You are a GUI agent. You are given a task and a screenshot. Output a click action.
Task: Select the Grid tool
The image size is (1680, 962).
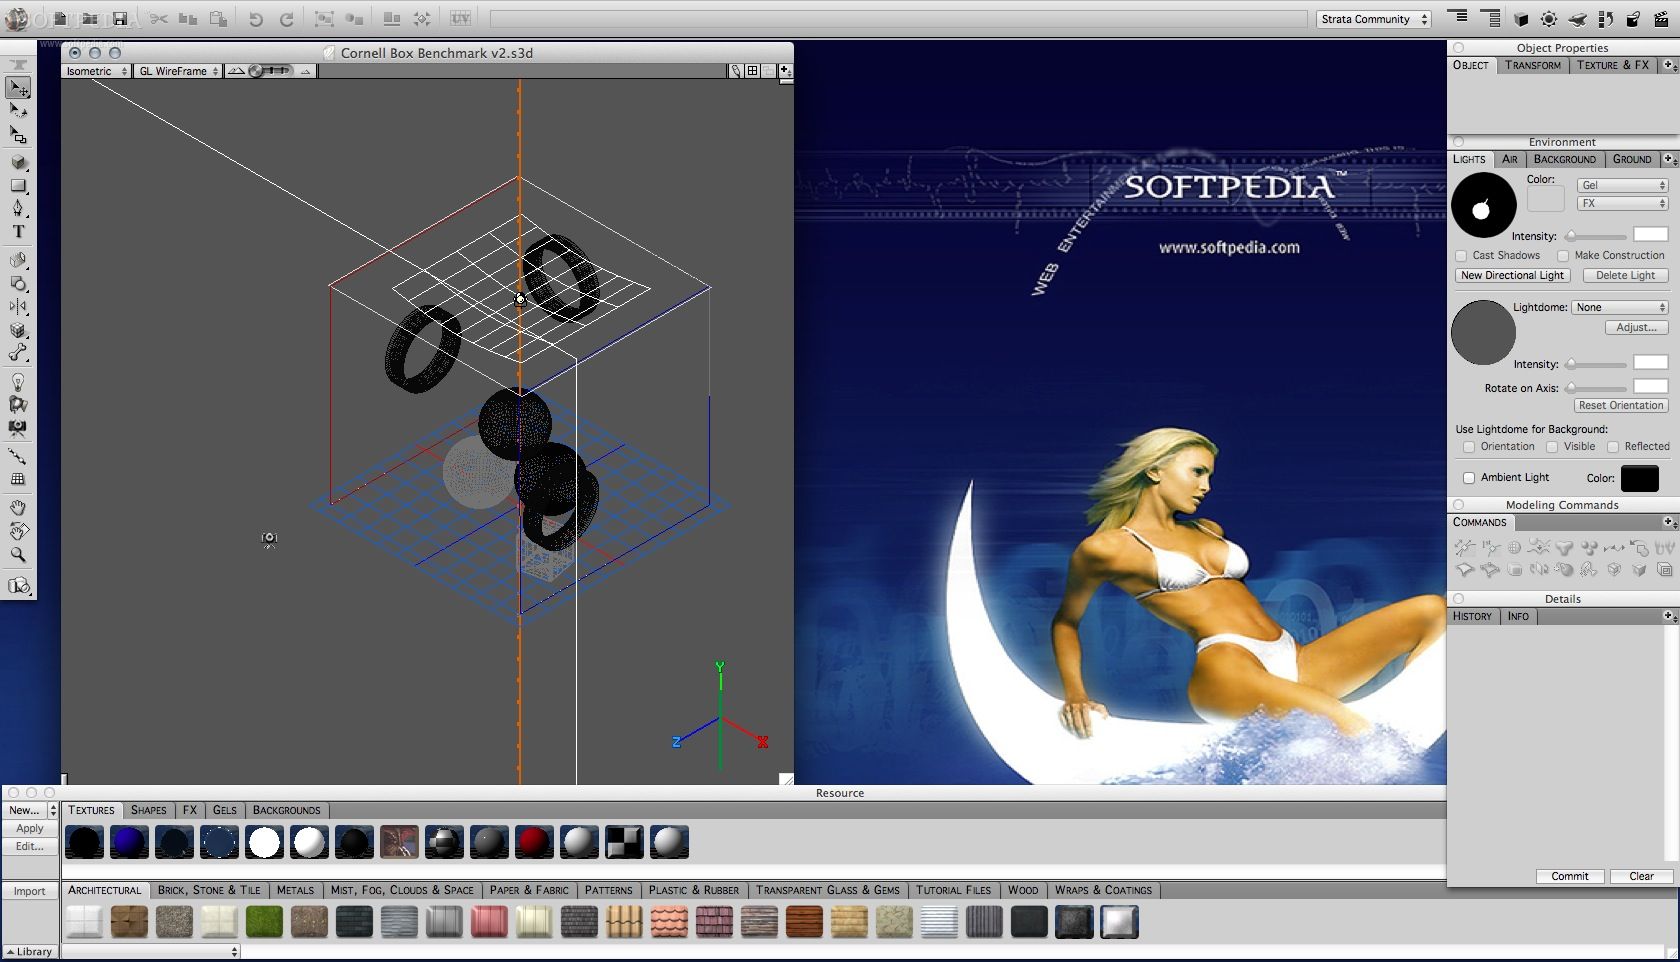(x=18, y=479)
